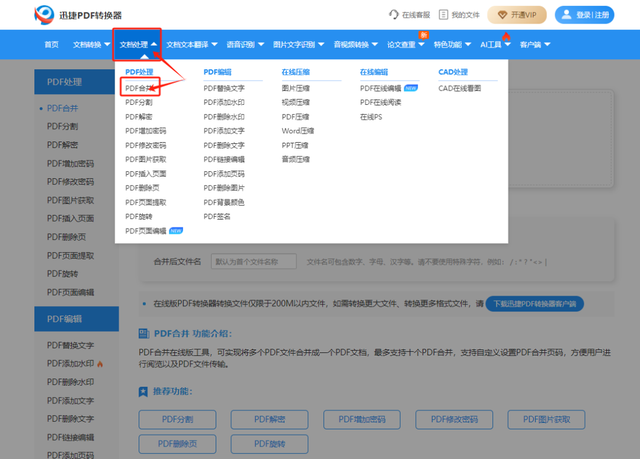Image resolution: width=640 pixels, height=459 pixels.
Task: Click the PDF处理 sidebar section header
Action: (x=75, y=82)
